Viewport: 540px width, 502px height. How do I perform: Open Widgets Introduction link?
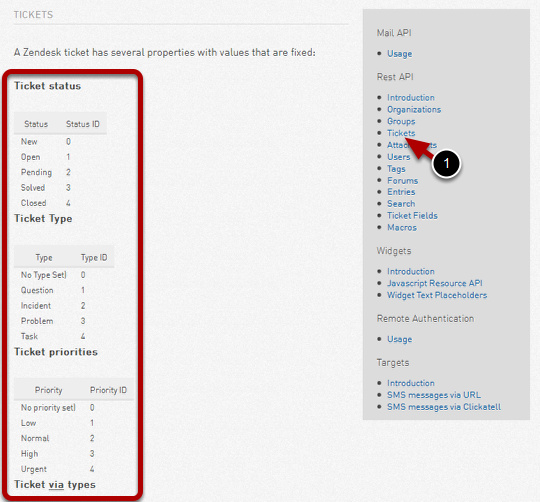point(411,271)
